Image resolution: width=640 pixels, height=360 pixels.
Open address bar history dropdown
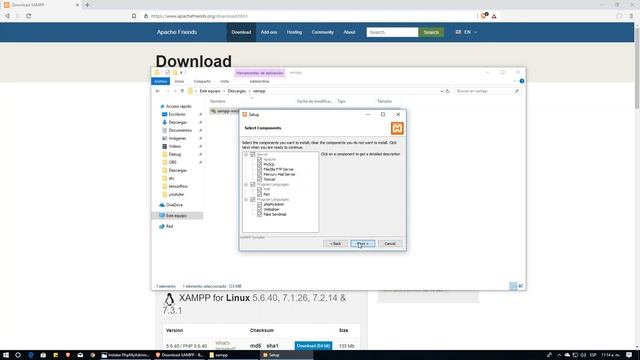tap(442, 91)
